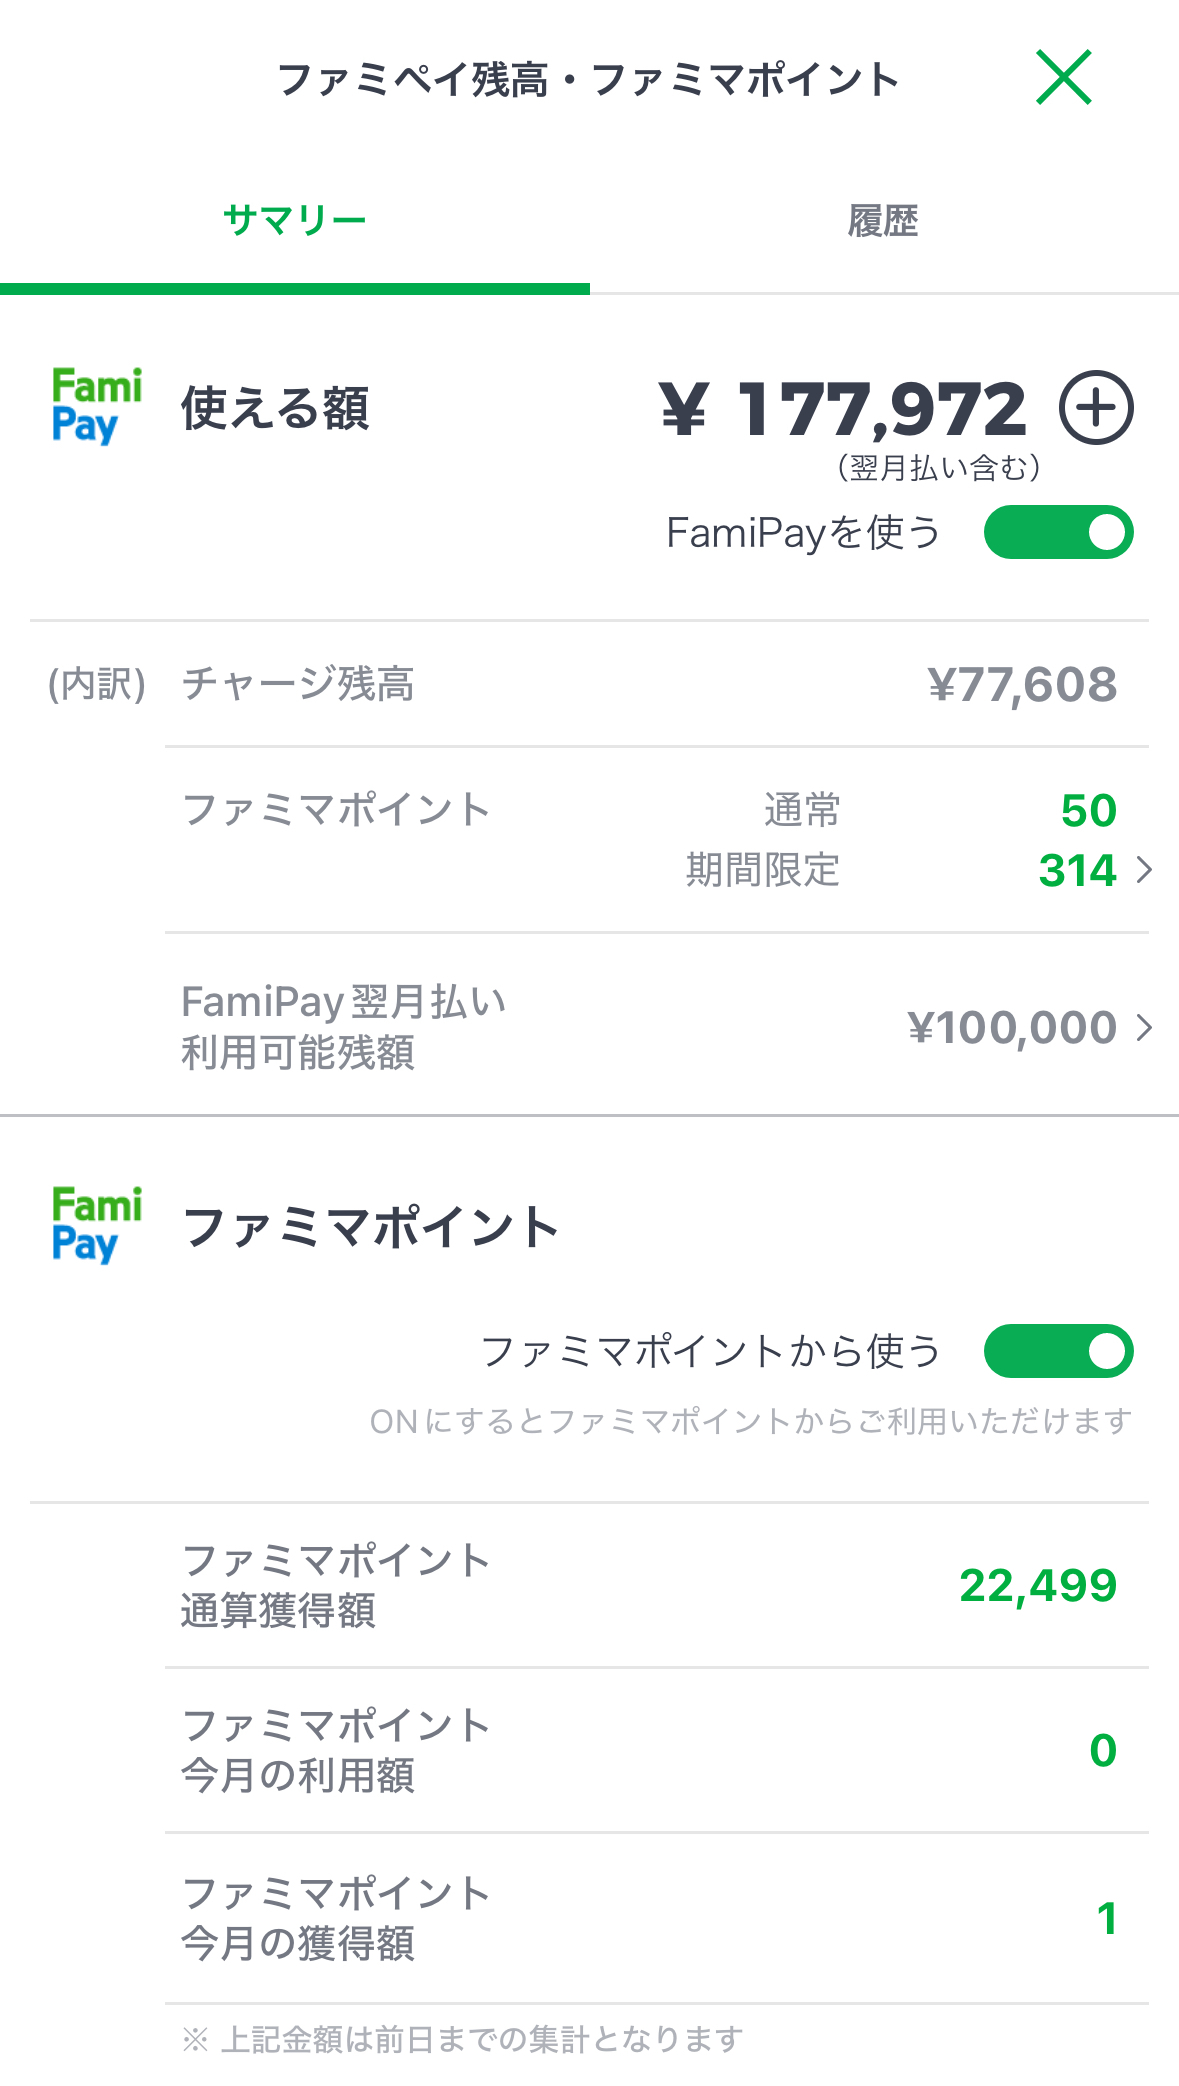Select the サマリー tab

[x=295, y=220]
